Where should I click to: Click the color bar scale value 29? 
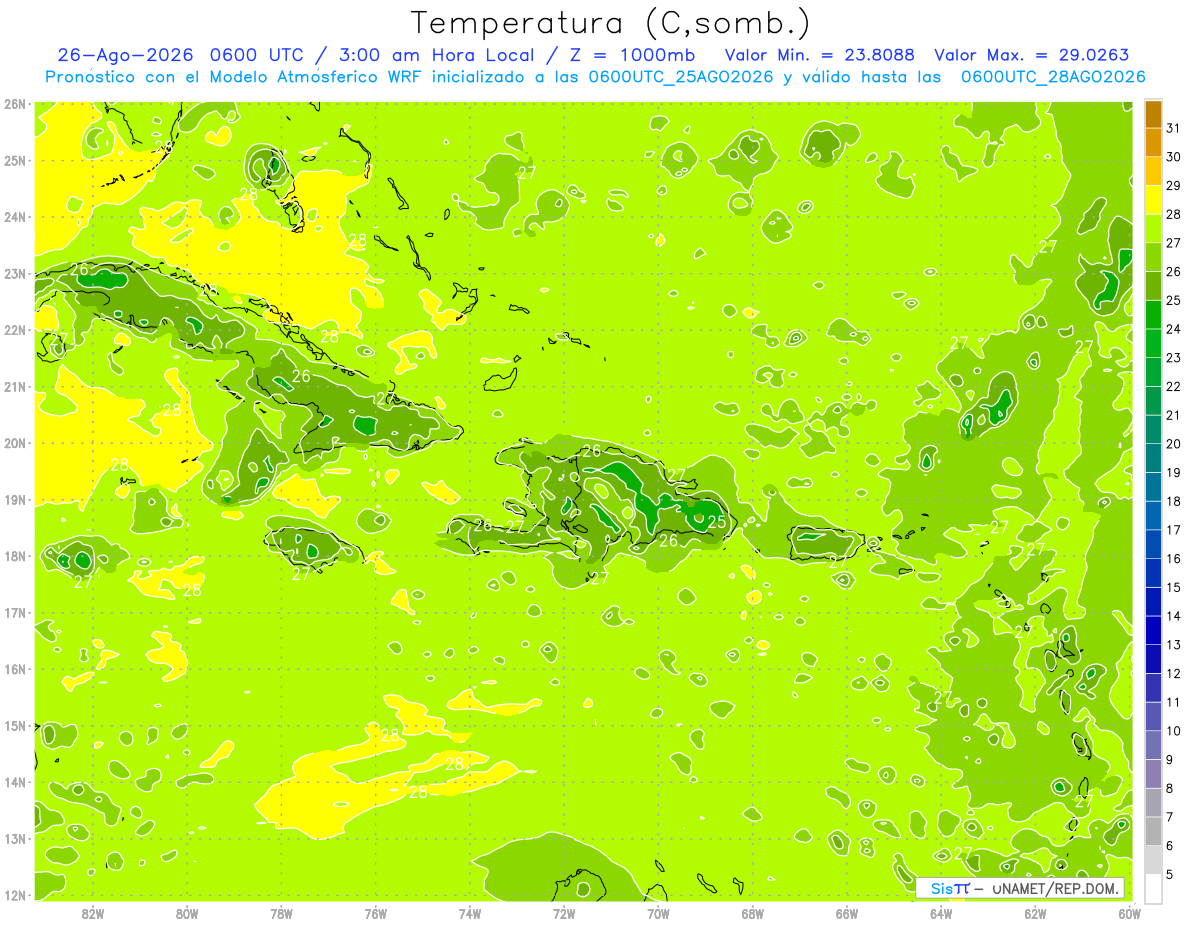[1174, 186]
